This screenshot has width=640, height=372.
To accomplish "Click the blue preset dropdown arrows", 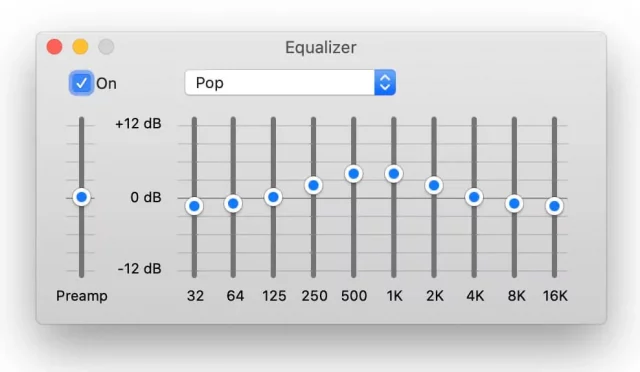I will click(x=385, y=82).
